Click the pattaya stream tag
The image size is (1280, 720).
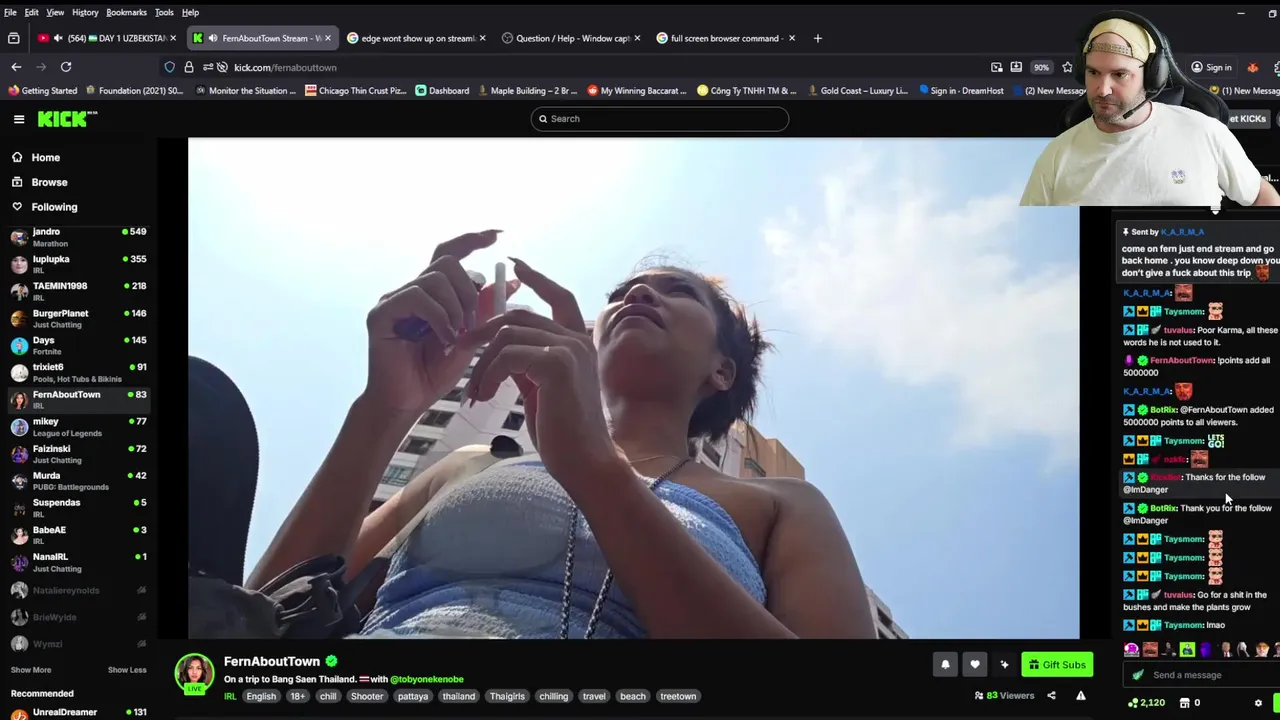[412, 696]
